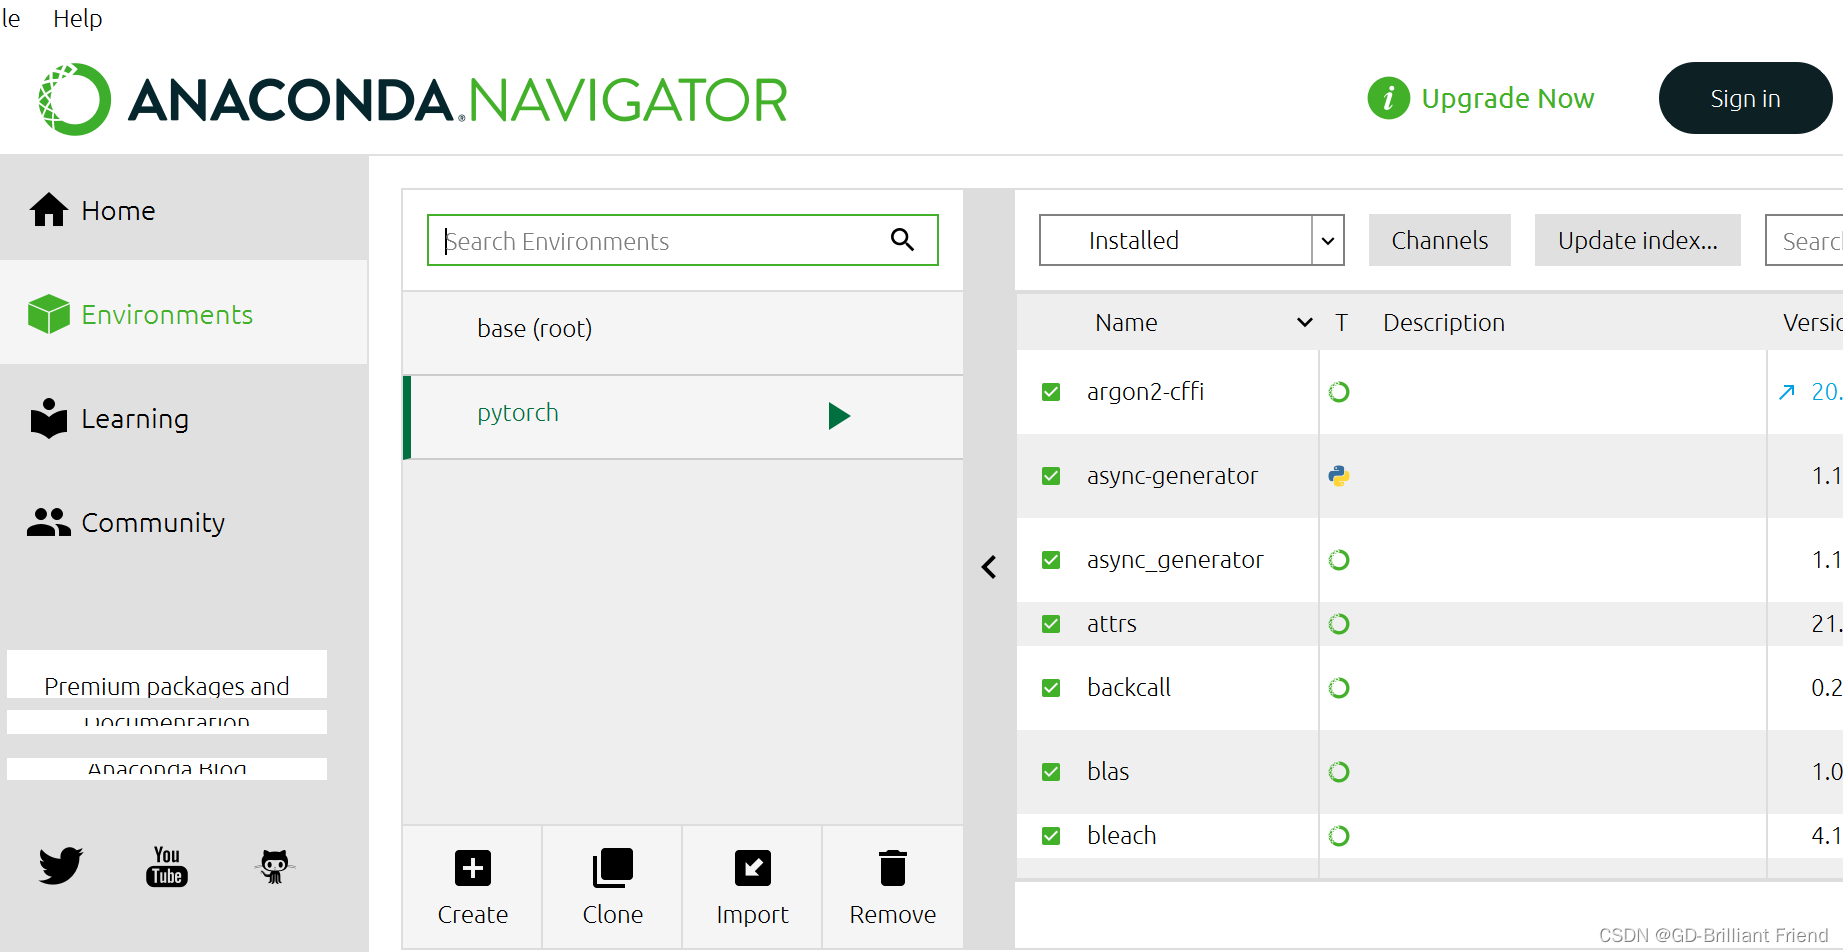This screenshot has height=952, width=1843.
Task: Click the Name column sort chevron
Action: 1304,322
